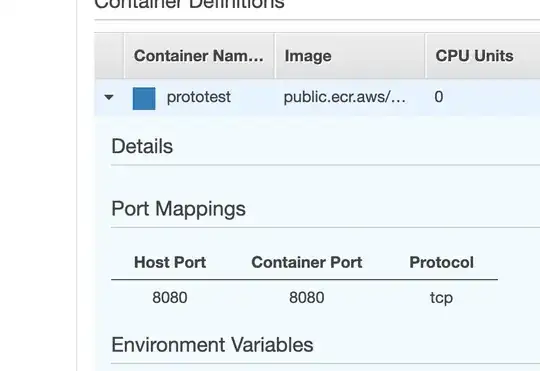Select the tcp protocol value
The height and width of the screenshot is (371, 540).
point(441,298)
